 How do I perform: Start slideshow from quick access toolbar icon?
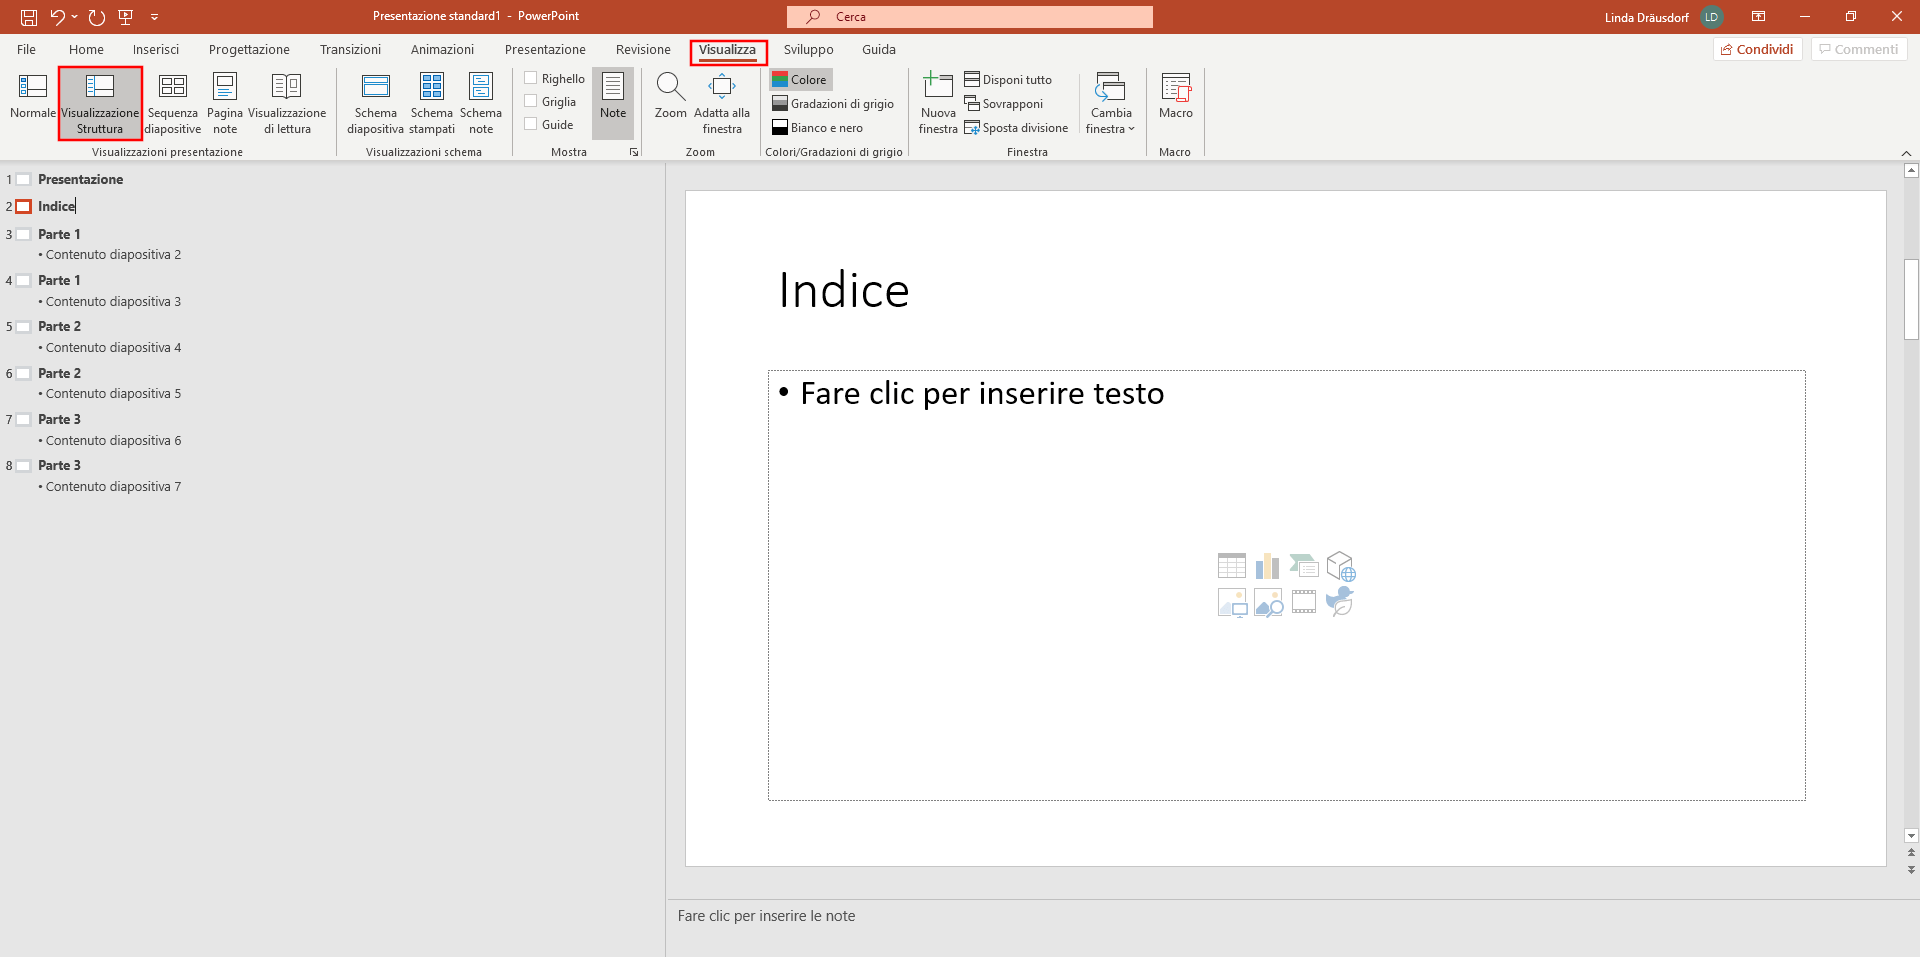126,17
